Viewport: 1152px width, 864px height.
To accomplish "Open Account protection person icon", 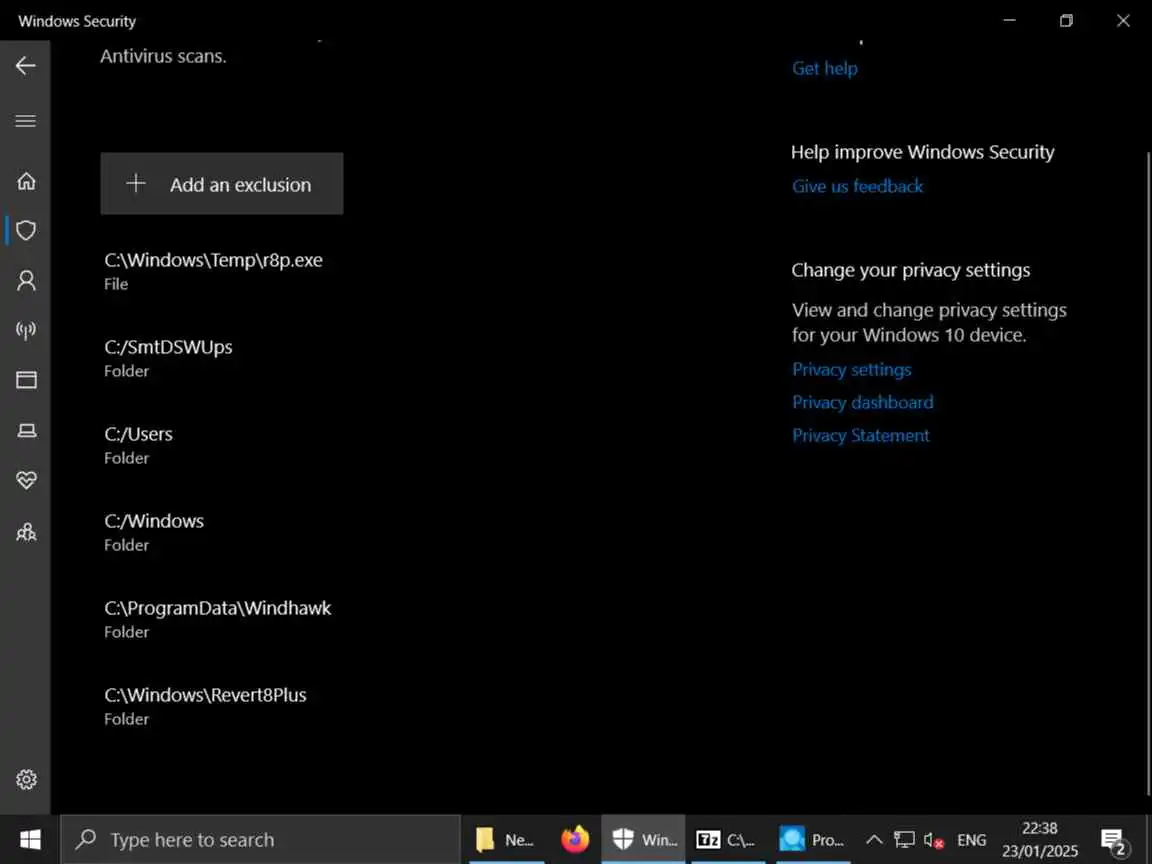I will (x=26, y=280).
